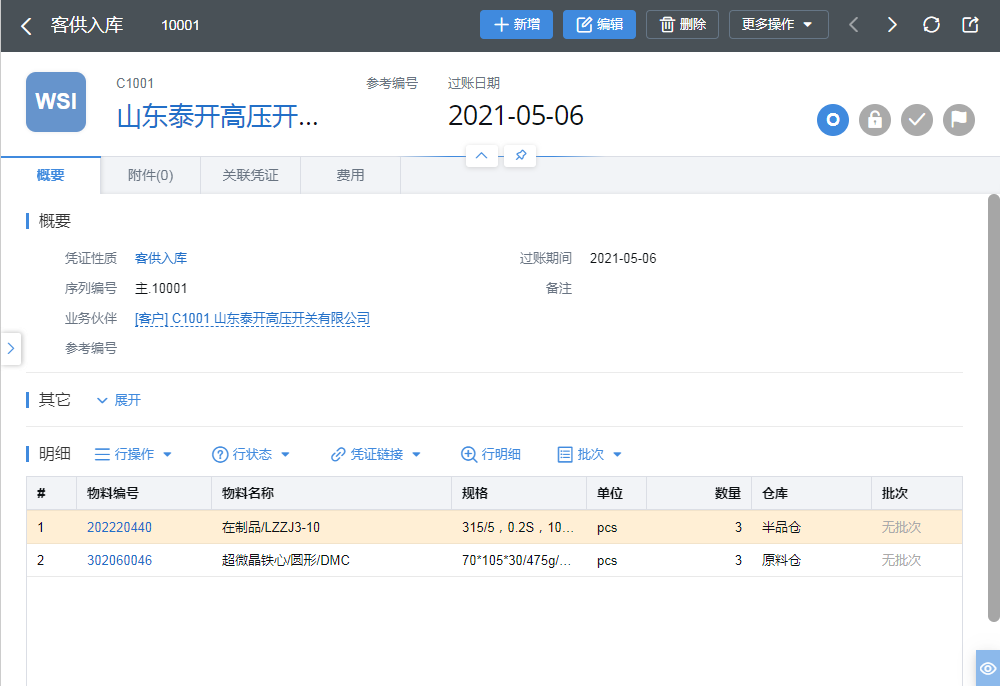Go to previous record arrow
1000x686 pixels.
853,25
